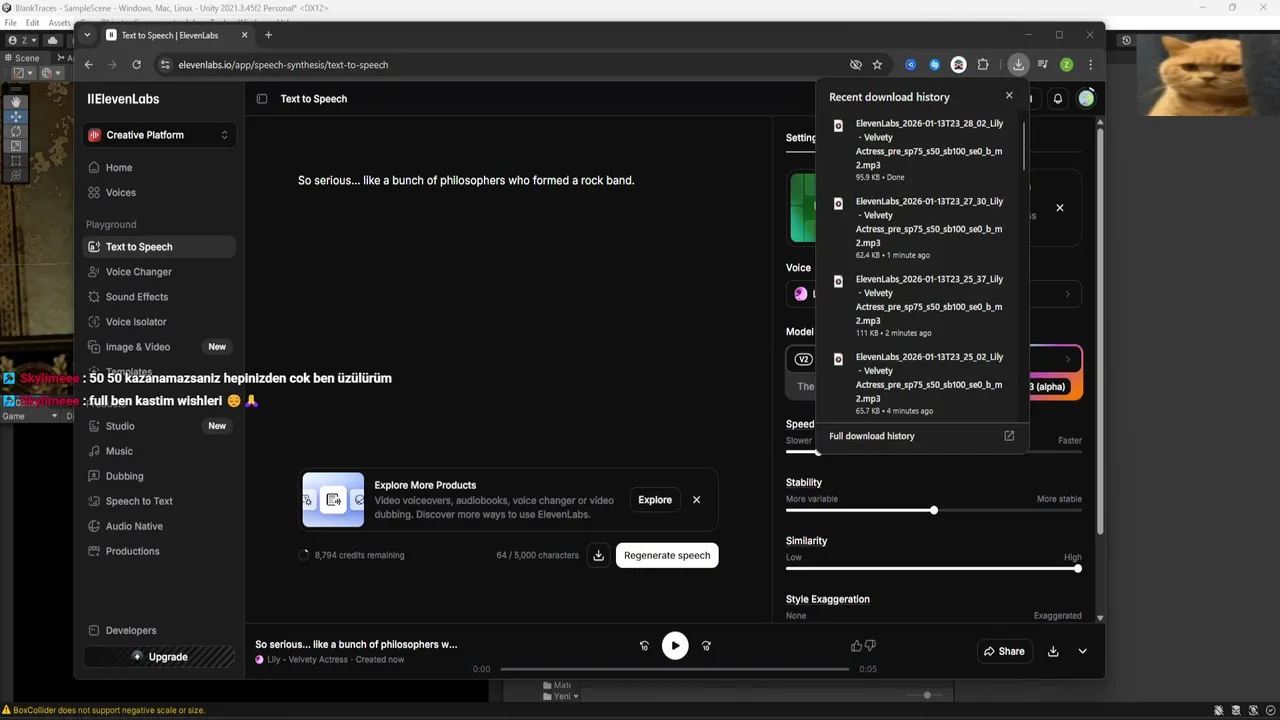Close the voice card with X in Settings
The width and height of the screenshot is (1280, 720).
pyautogui.click(x=1060, y=208)
